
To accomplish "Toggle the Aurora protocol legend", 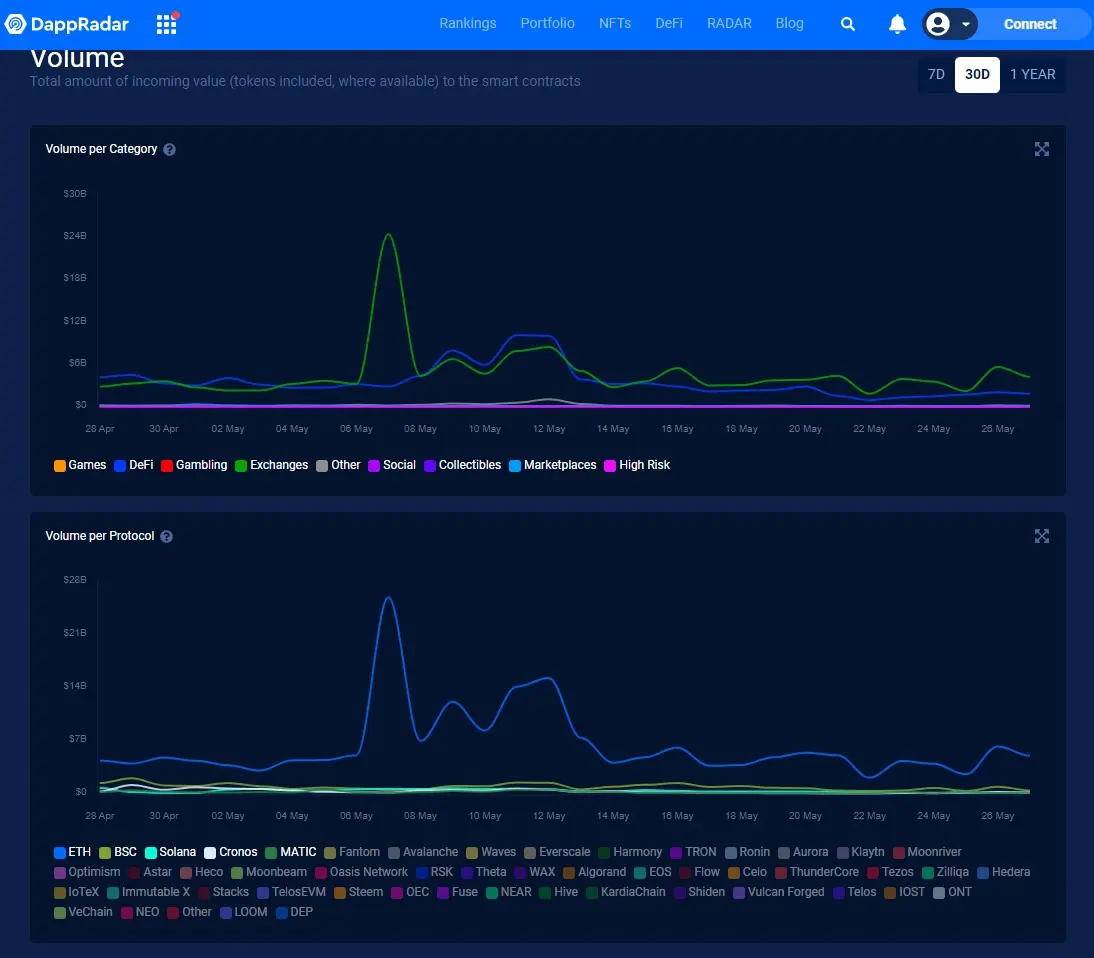I will tap(803, 853).
